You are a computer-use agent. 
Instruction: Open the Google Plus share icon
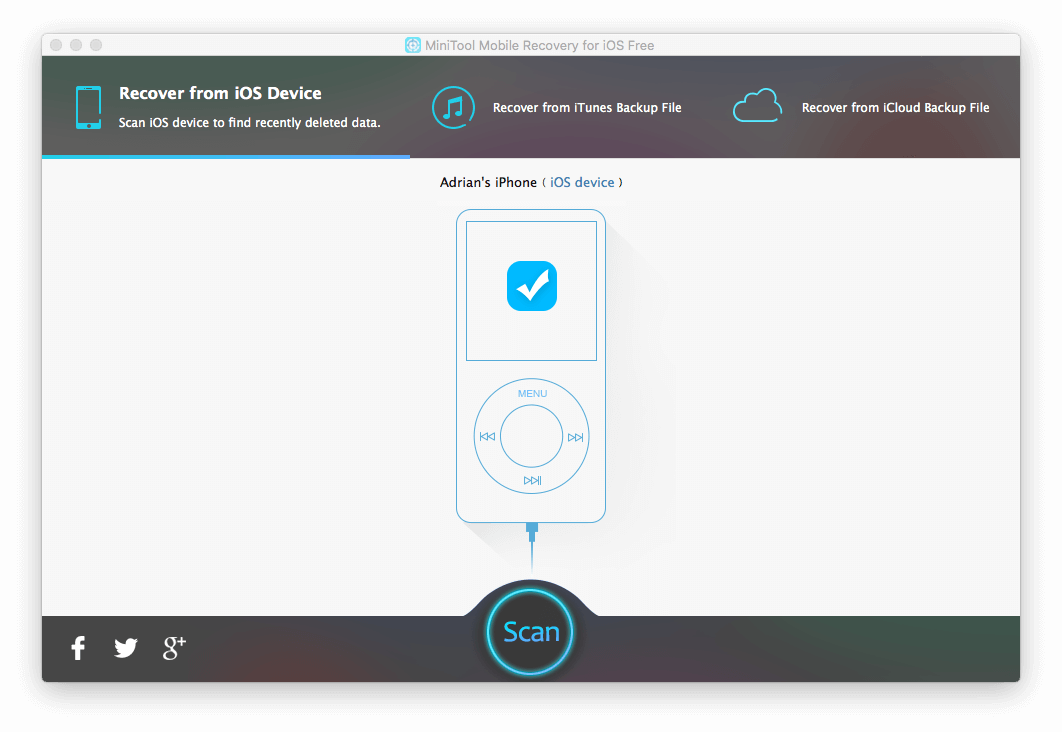(174, 647)
